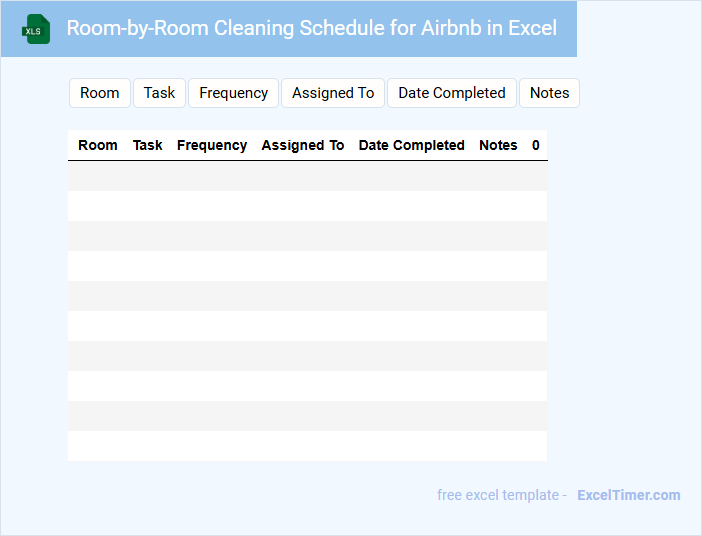Click the Room-by-Room Cleaning Schedule title
This screenshot has height=536, width=702.
pos(312,28)
